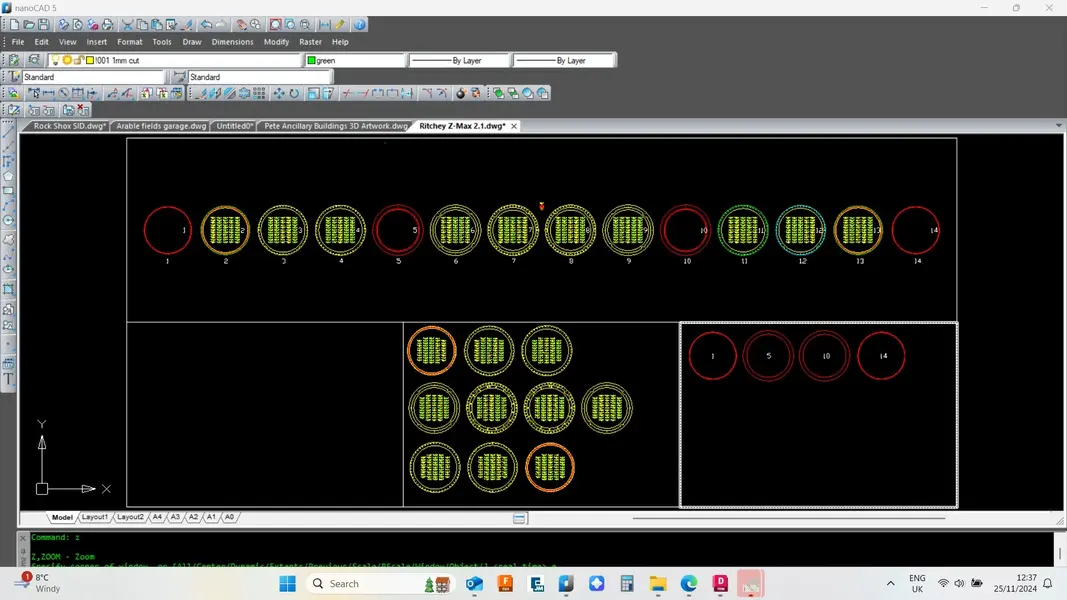Select the Polygon tool in the left toolbar
The width and height of the screenshot is (1067, 600).
pyautogui.click(x=8, y=176)
